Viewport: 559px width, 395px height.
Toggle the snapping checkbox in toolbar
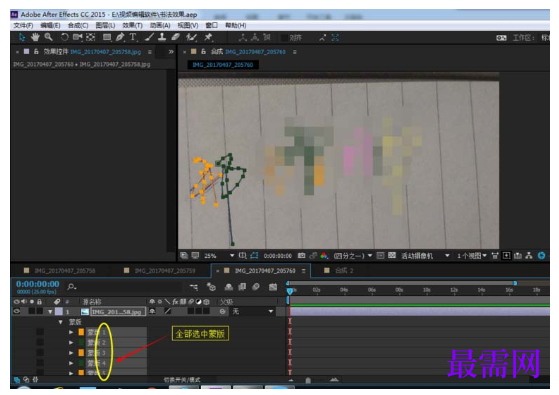pos(284,37)
